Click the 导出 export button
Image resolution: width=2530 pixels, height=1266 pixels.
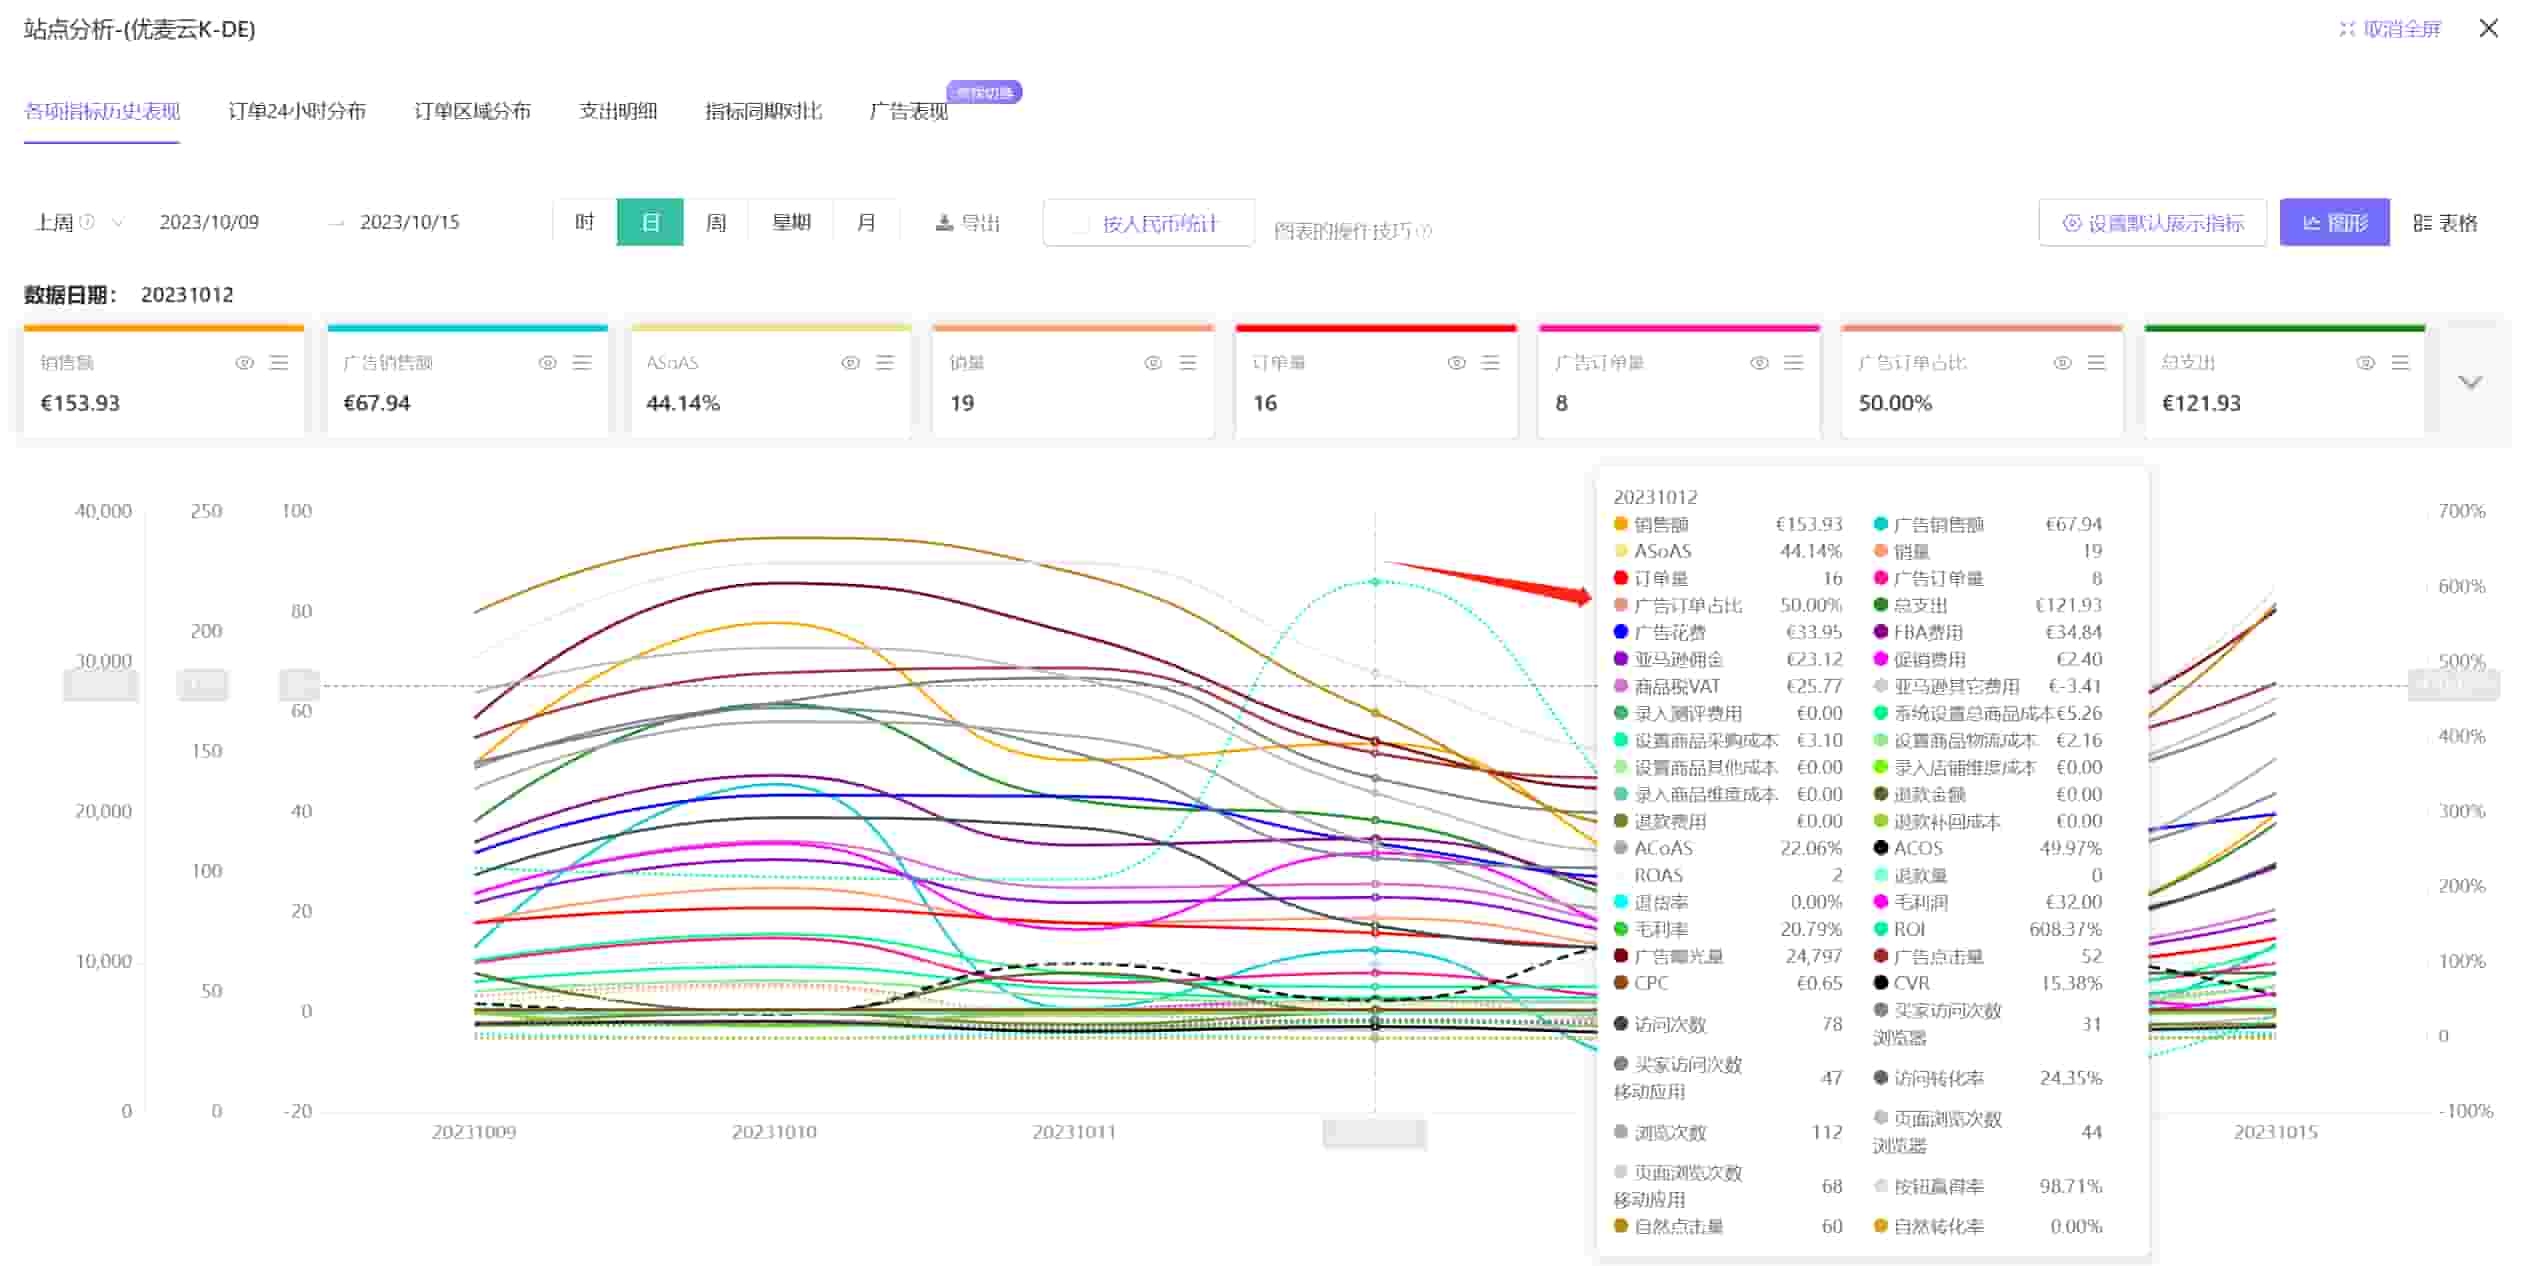[967, 223]
